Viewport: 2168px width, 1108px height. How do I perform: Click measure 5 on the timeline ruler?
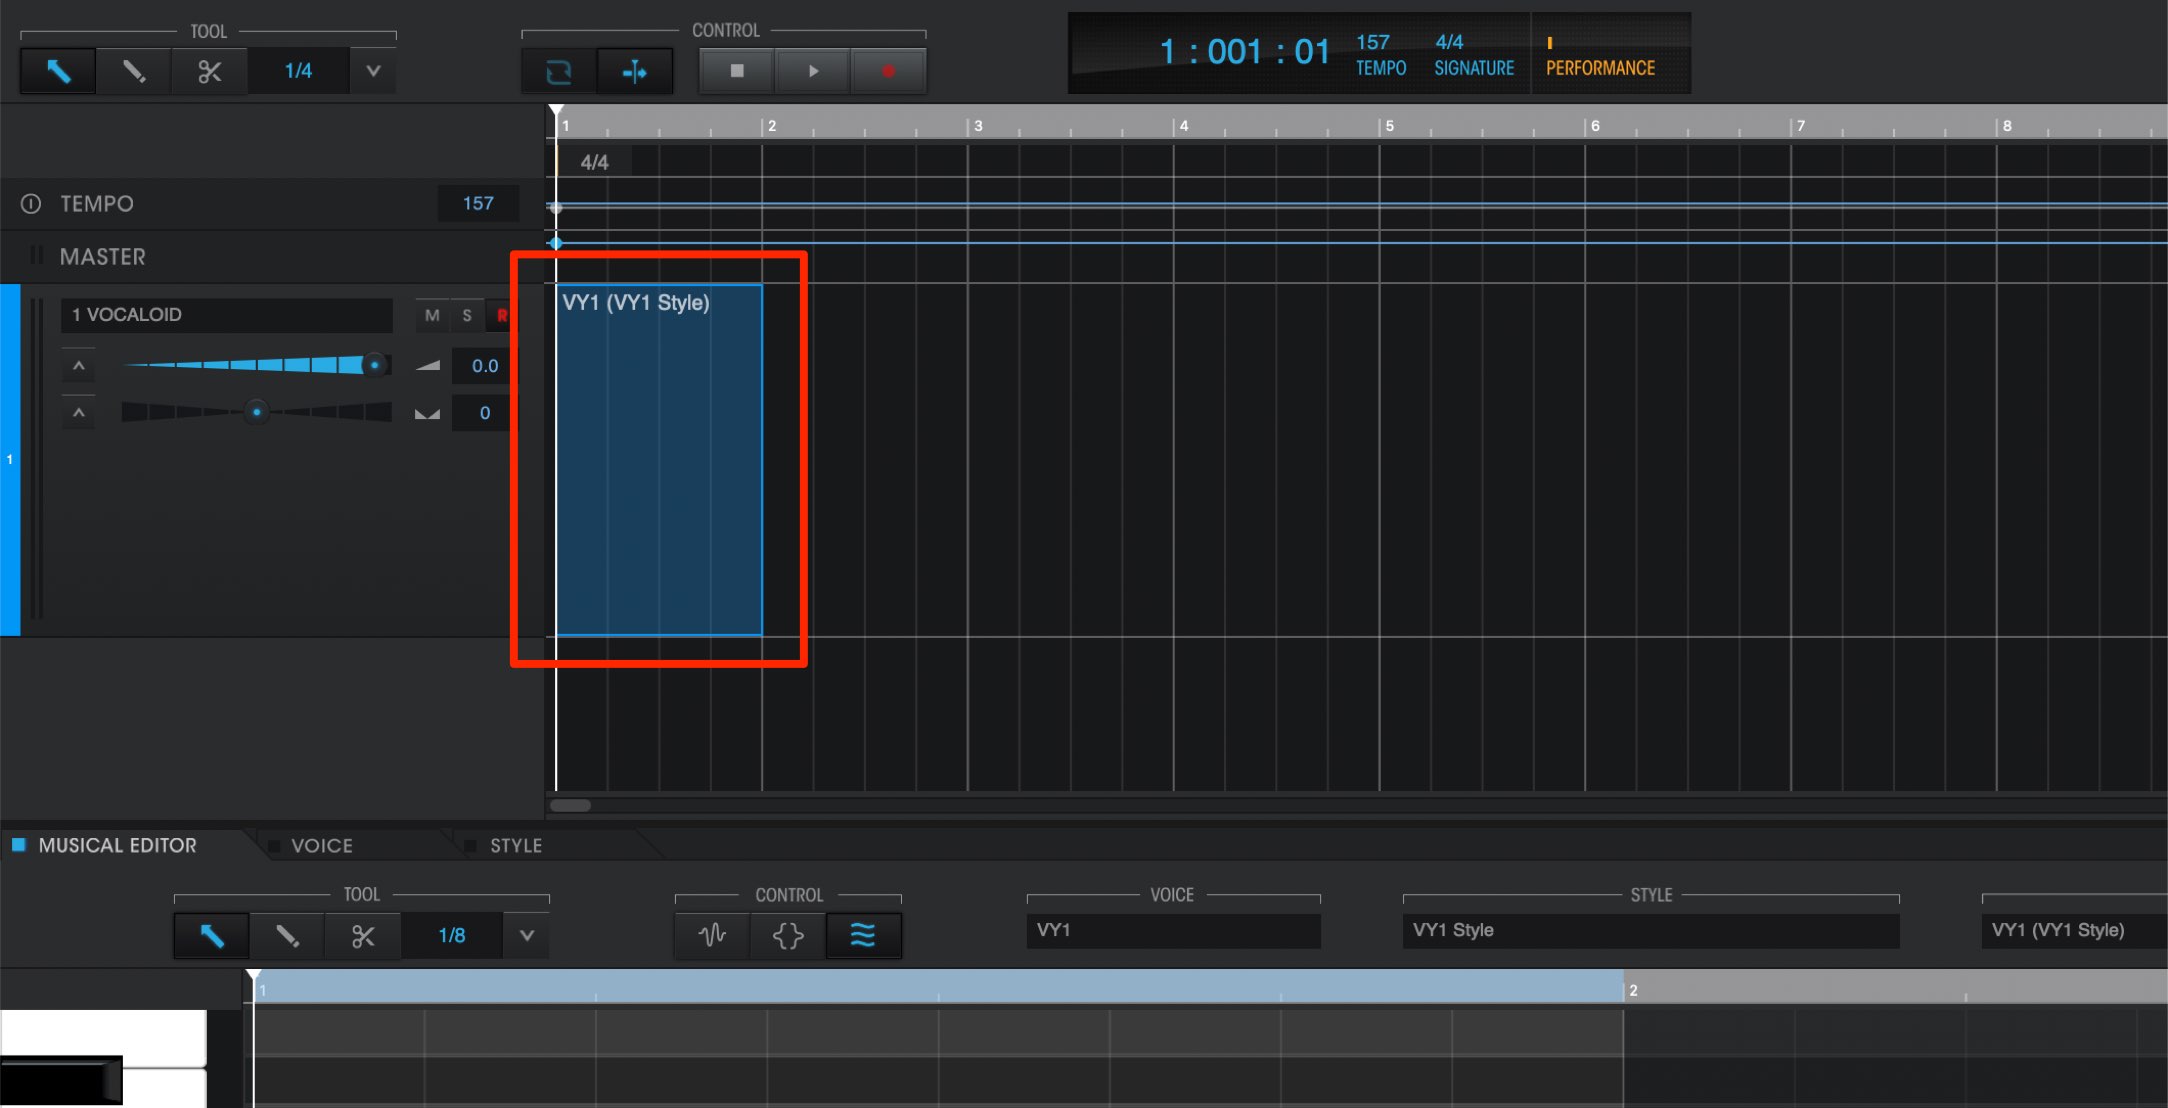coord(1389,126)
